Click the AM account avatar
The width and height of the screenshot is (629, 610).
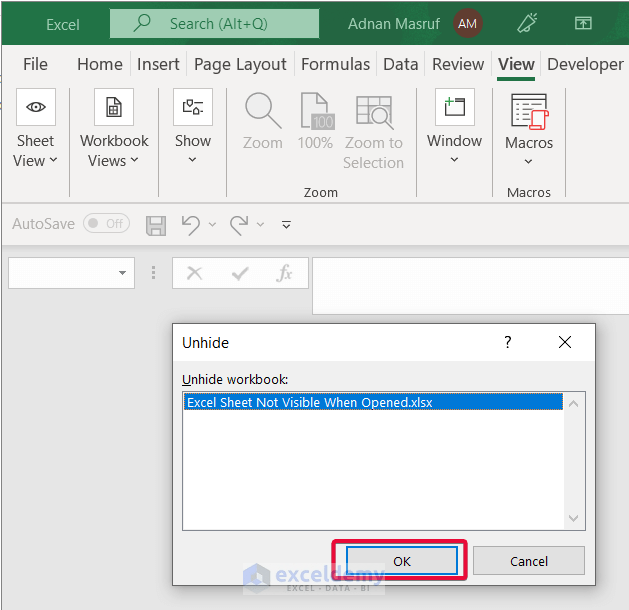pyautogui.click(x=467, y=23)
